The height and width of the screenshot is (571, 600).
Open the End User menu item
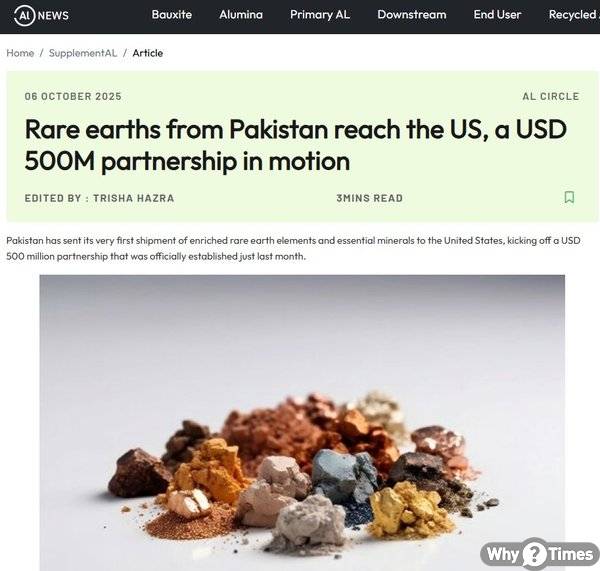click(497, 15)
